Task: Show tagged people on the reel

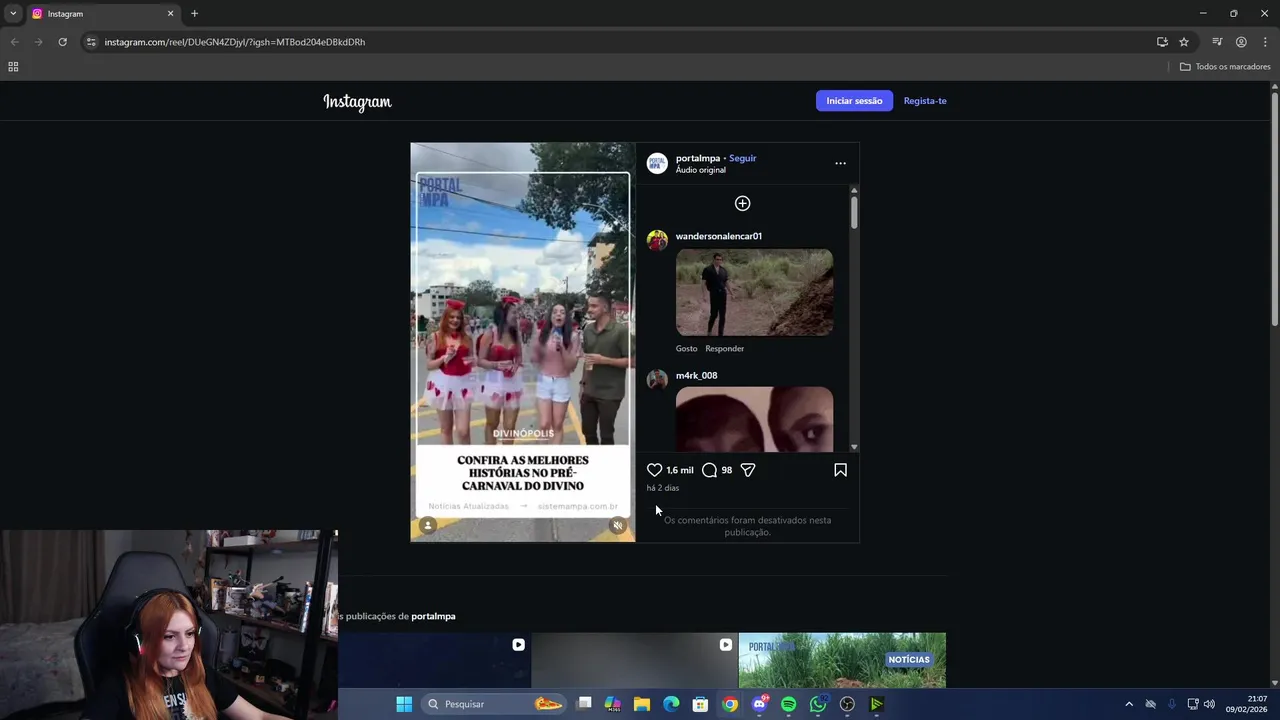Action: pos(428,526)
